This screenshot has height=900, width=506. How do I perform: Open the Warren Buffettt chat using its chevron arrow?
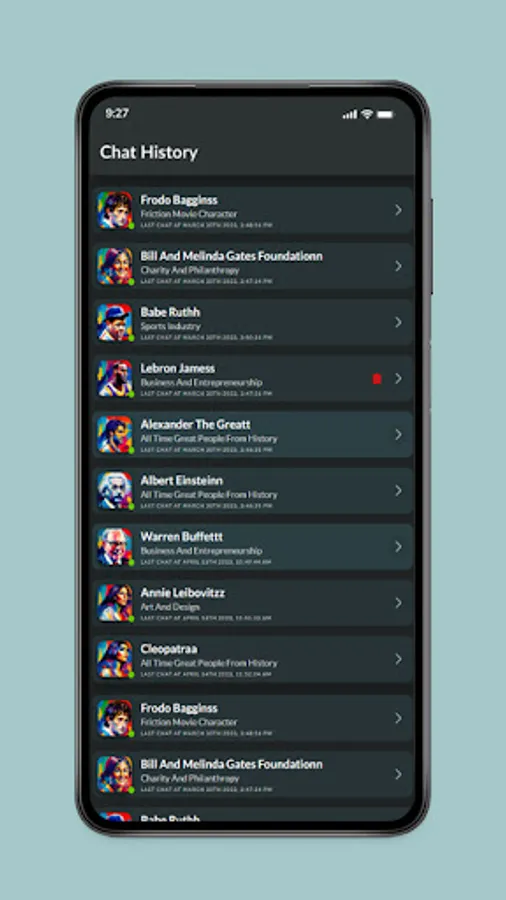(398, 547)
